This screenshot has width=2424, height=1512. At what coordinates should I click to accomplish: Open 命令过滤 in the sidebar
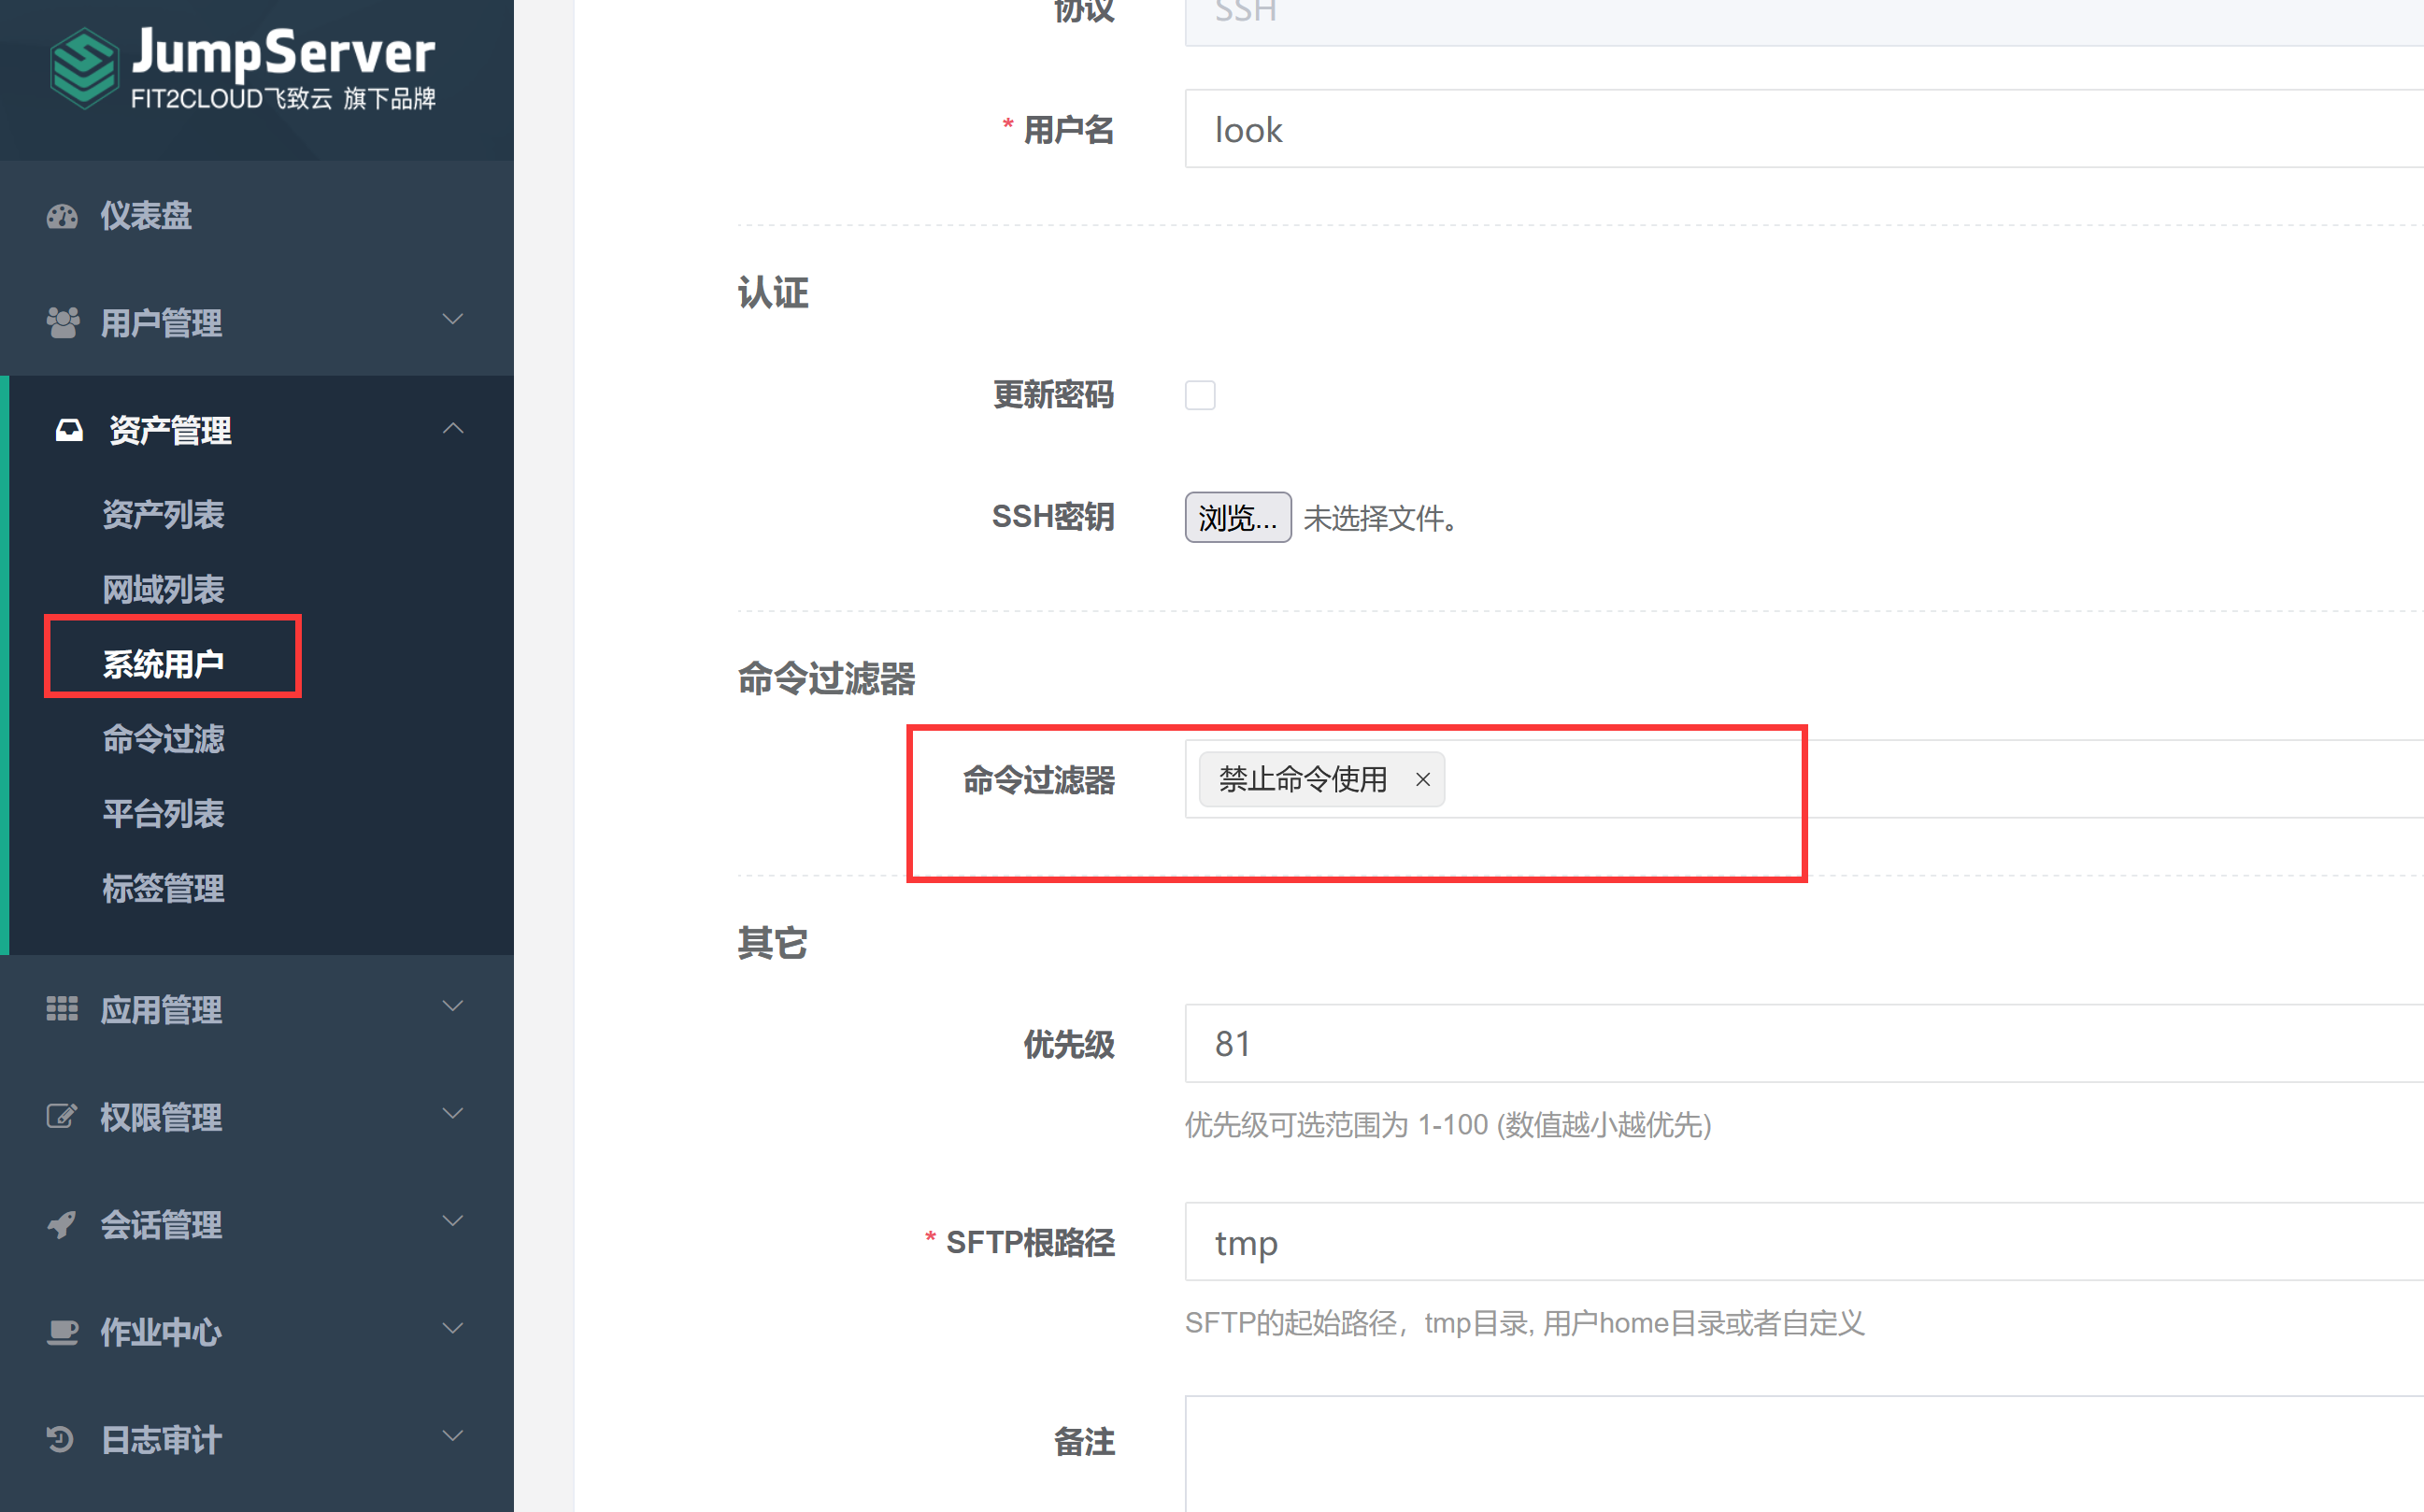point(163,739)
